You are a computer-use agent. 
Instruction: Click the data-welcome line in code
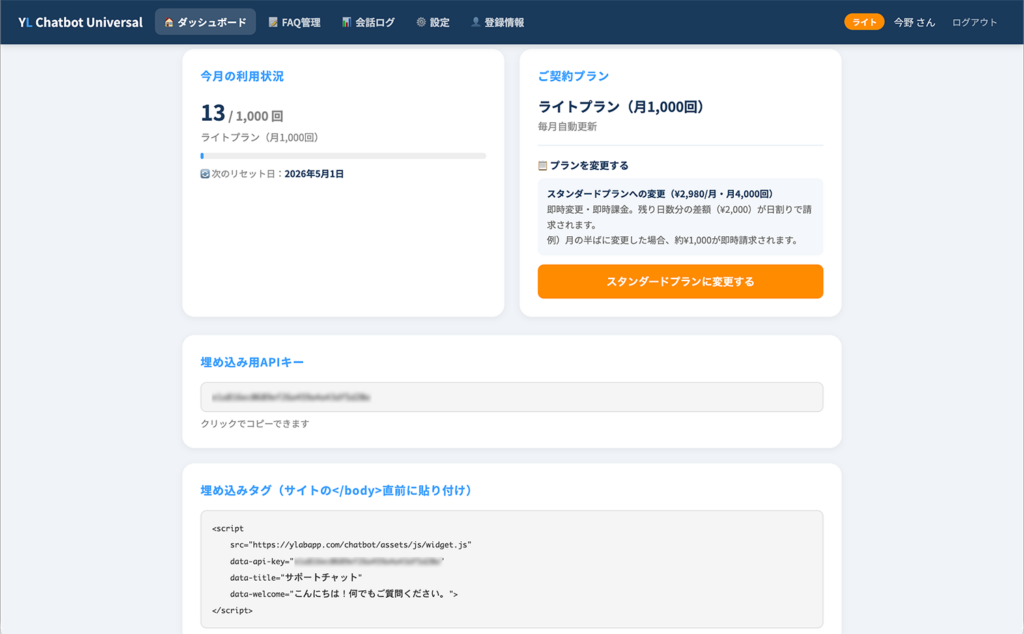344,594
